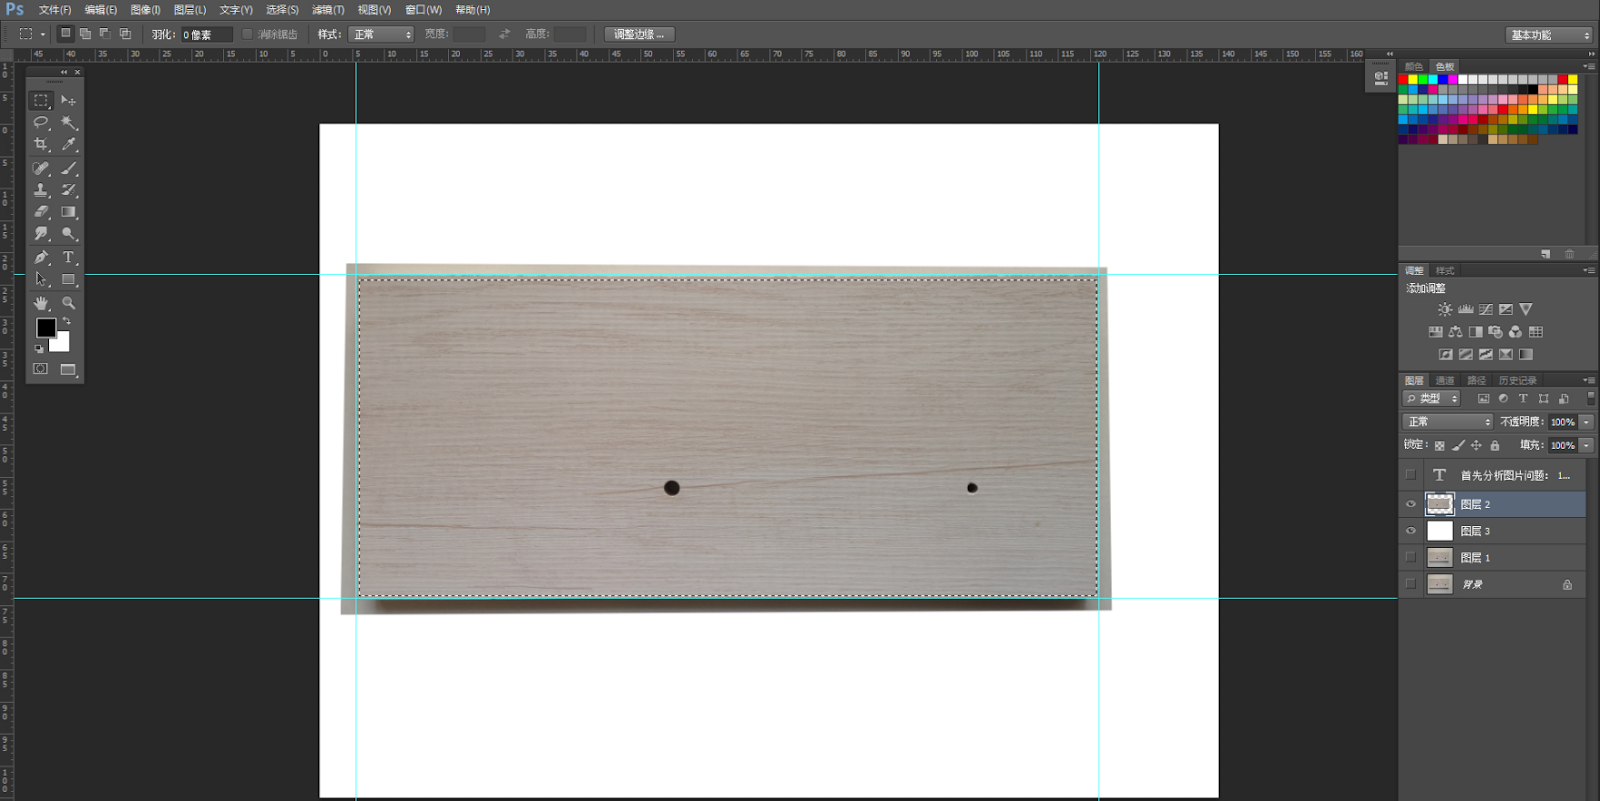This screenshot has width=1600, height=801.
Task: Select the Clone Stamp tool
Action: tap(41, 190)
